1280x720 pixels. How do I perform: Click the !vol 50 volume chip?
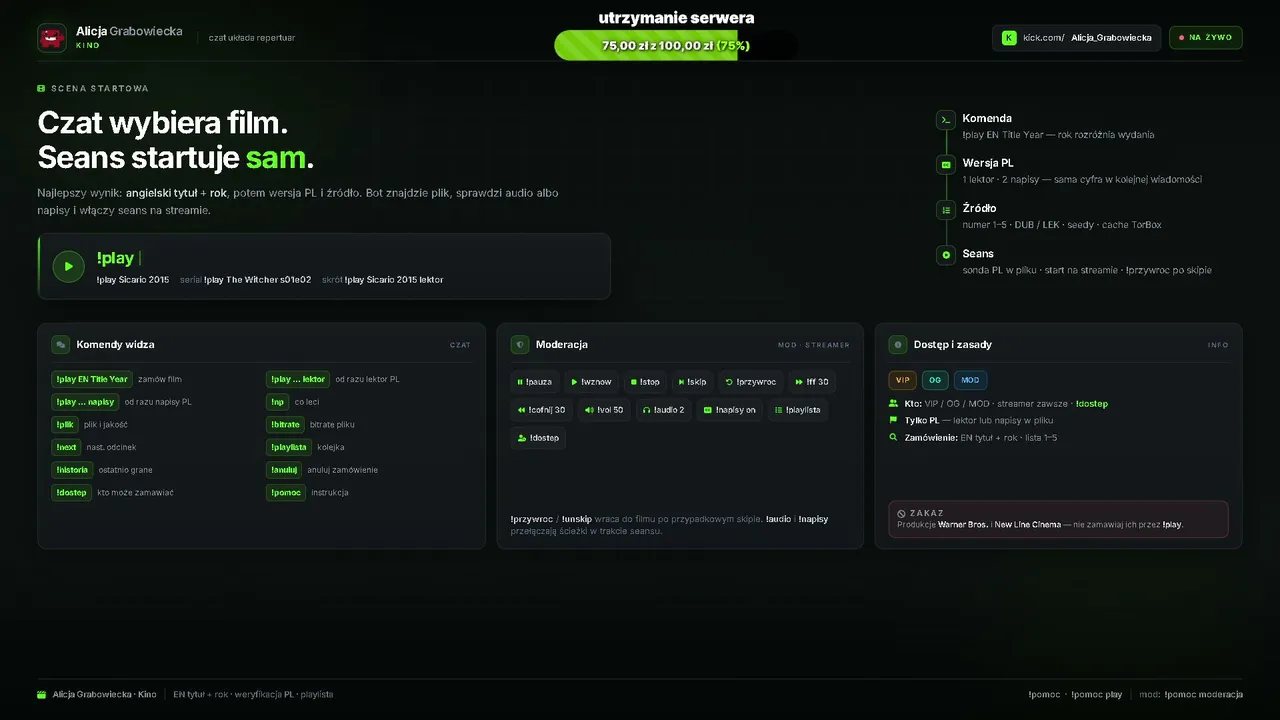(604, 410)
